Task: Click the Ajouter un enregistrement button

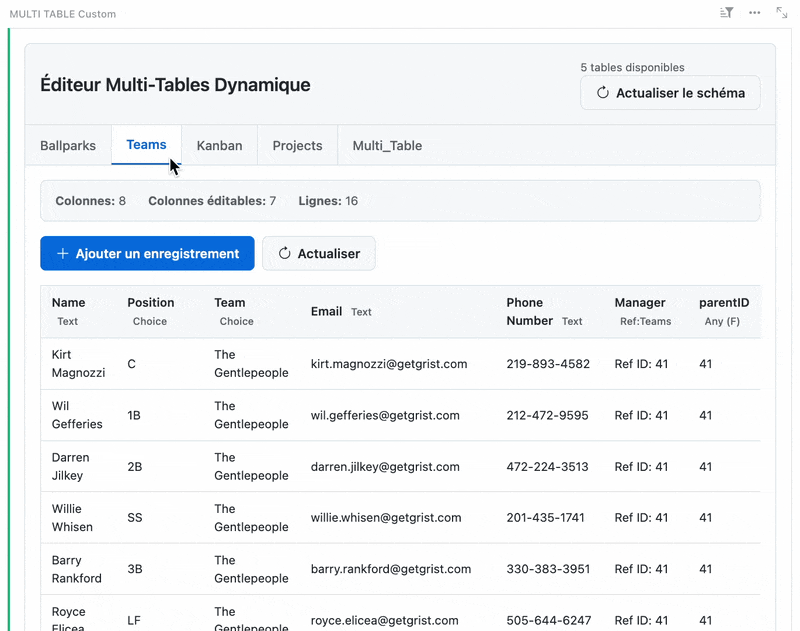Action: [x=147, y=253]
